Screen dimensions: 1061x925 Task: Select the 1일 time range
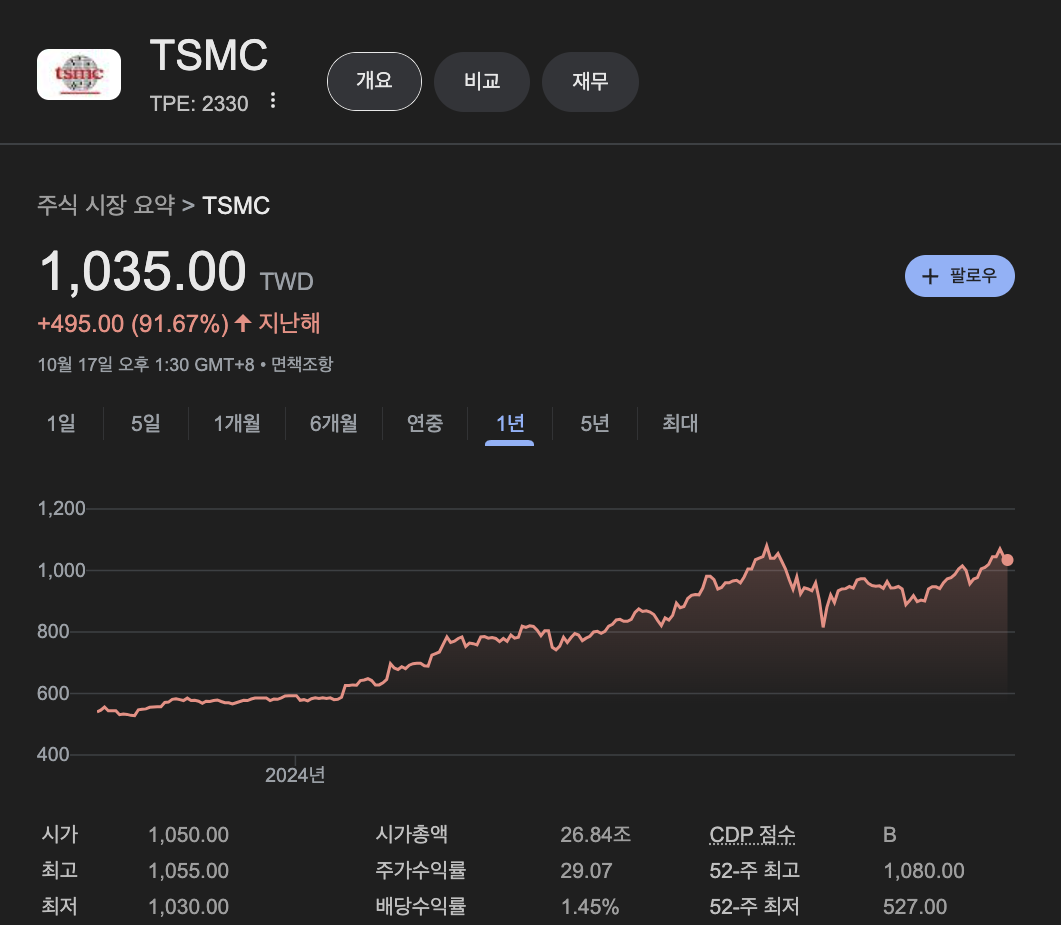61,424
